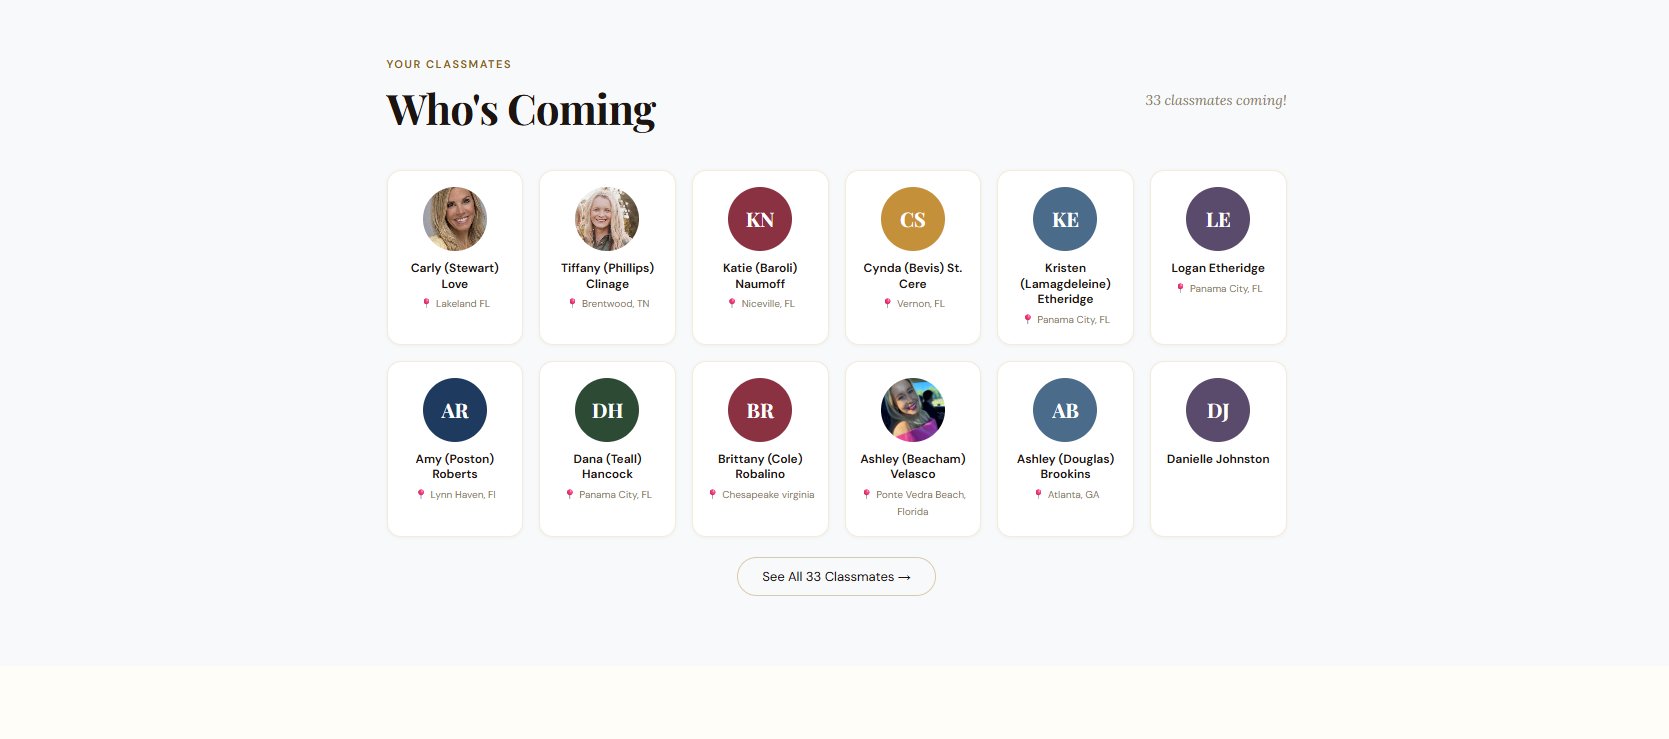
Task: Click the DH avatar for Dana Hancock
Action: point(607,410)
